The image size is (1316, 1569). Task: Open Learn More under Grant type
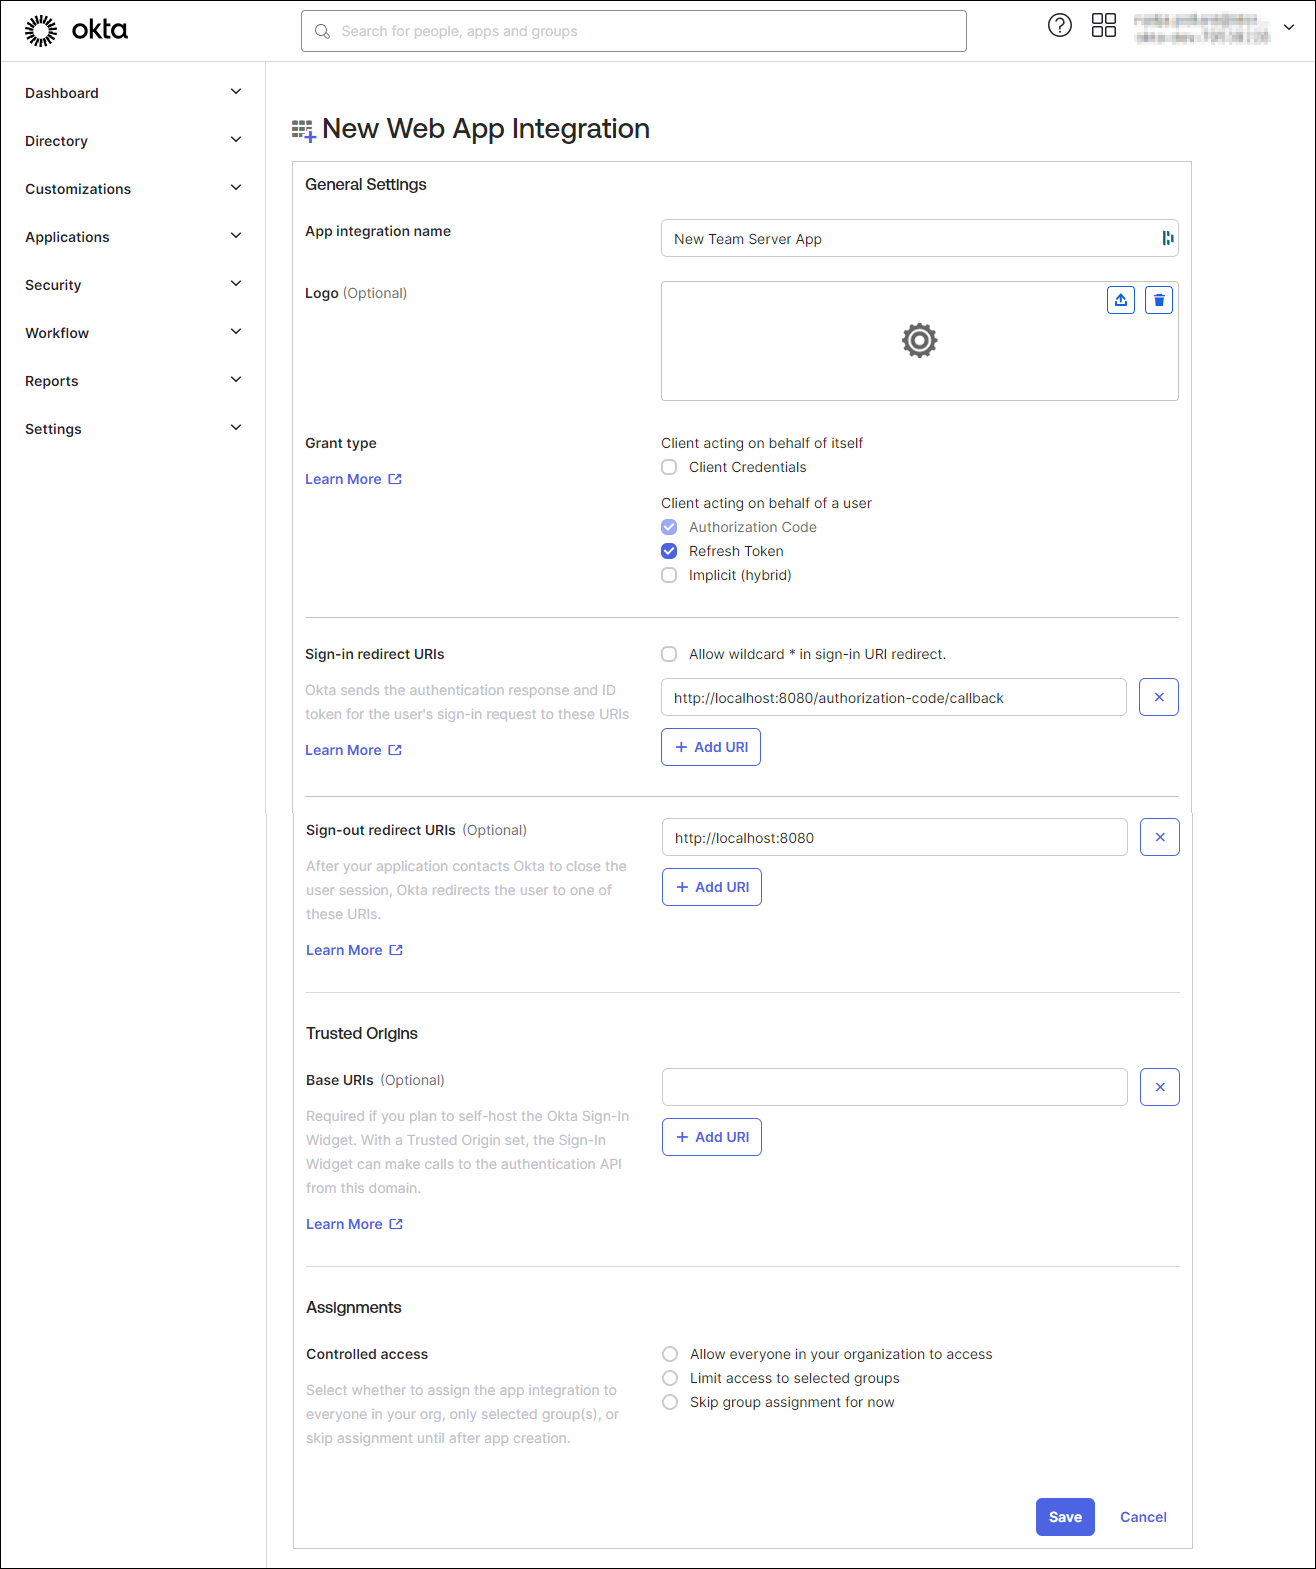[x=343, y=479]
